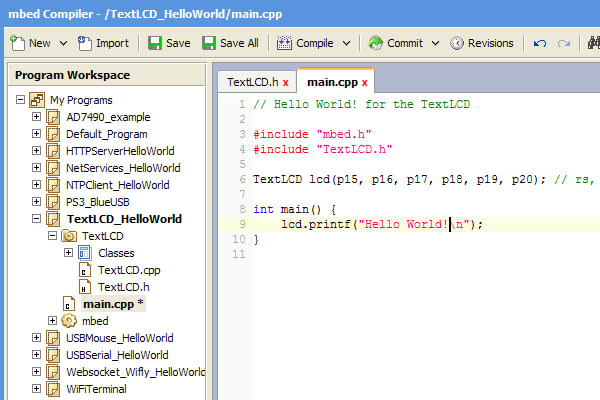
Task: Select the mbed library gear icon
Action: coord(69,321)
